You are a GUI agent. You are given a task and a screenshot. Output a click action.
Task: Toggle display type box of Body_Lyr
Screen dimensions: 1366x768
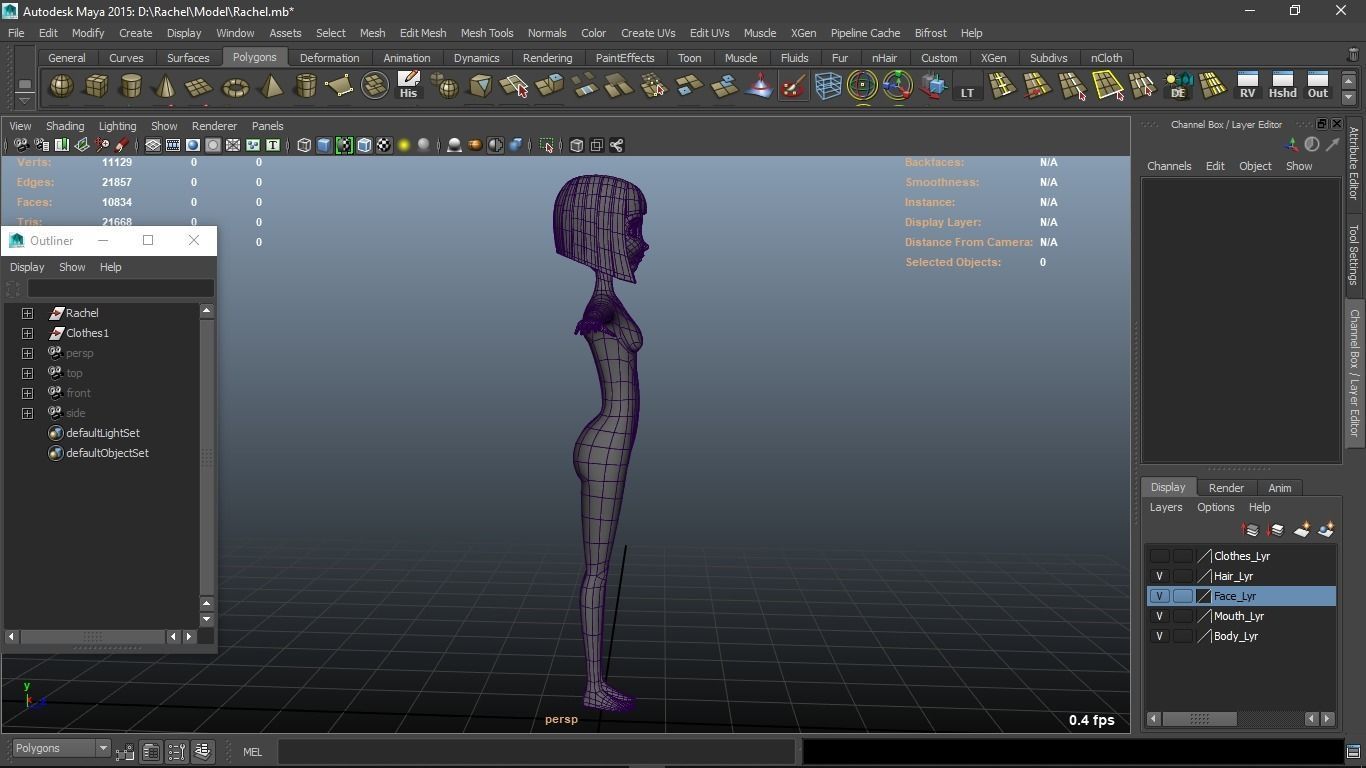click(1183, 636)
